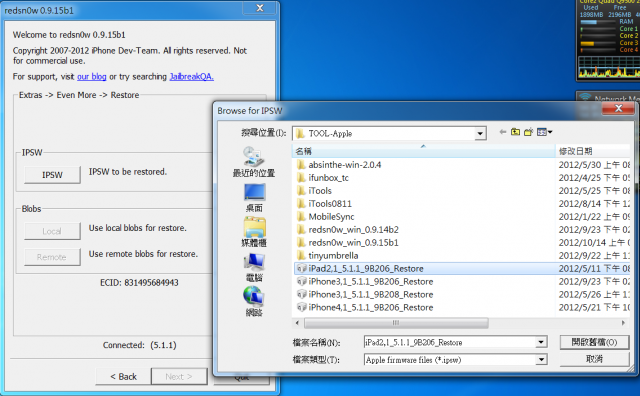
Task: Click the iPhone3,1_5.1.1_9B208_Restore file icon
Action: (302, 294)
